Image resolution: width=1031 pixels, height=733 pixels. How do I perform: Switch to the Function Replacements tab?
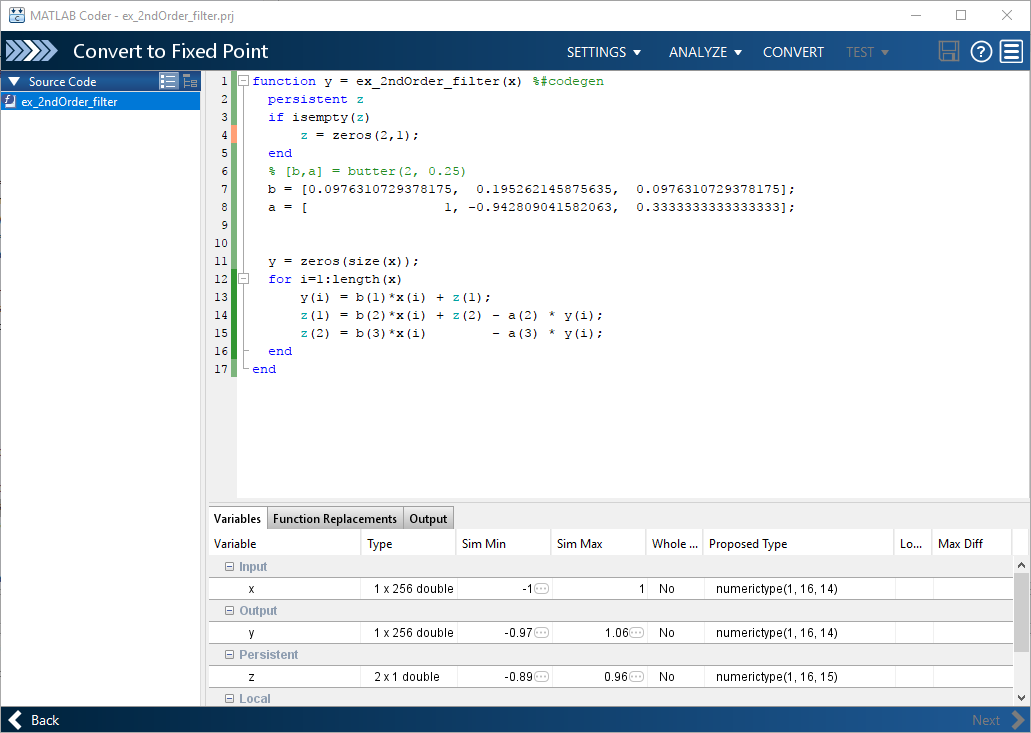click(x=335, y=519)
